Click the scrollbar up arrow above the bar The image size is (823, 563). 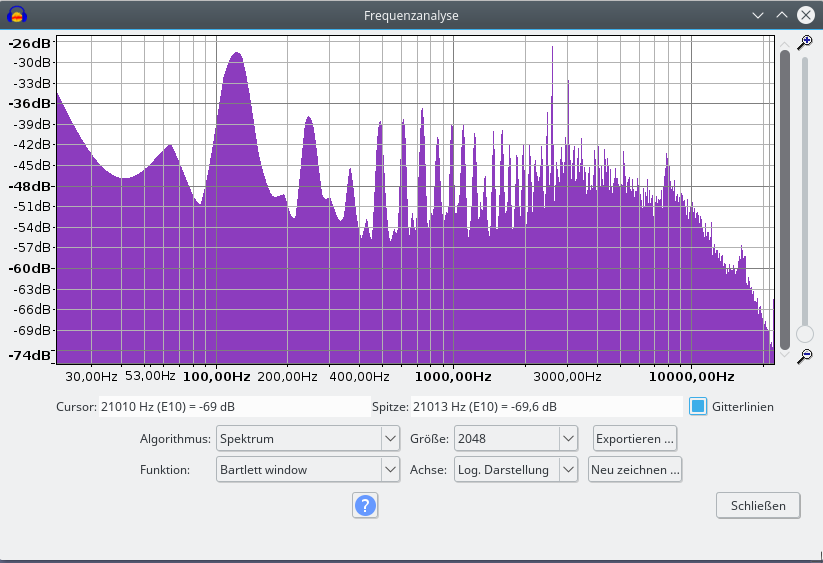tap(785, 44)
